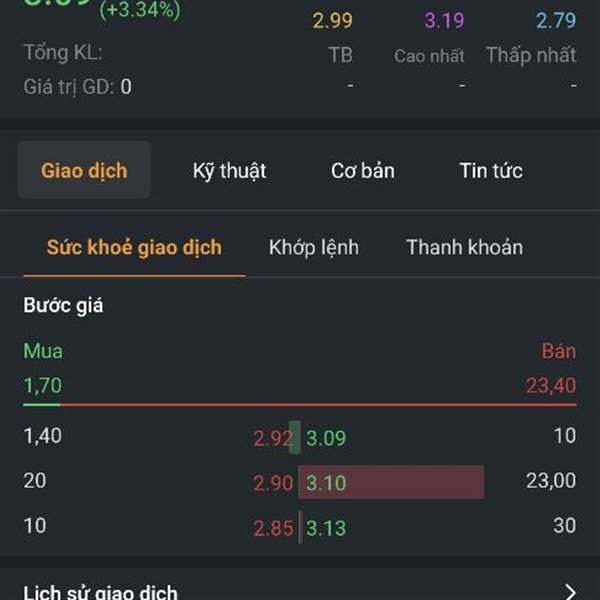Tap the 2.85 bid price
The height and width of the screenshot is (600, 600).
[x=273, y=528]
